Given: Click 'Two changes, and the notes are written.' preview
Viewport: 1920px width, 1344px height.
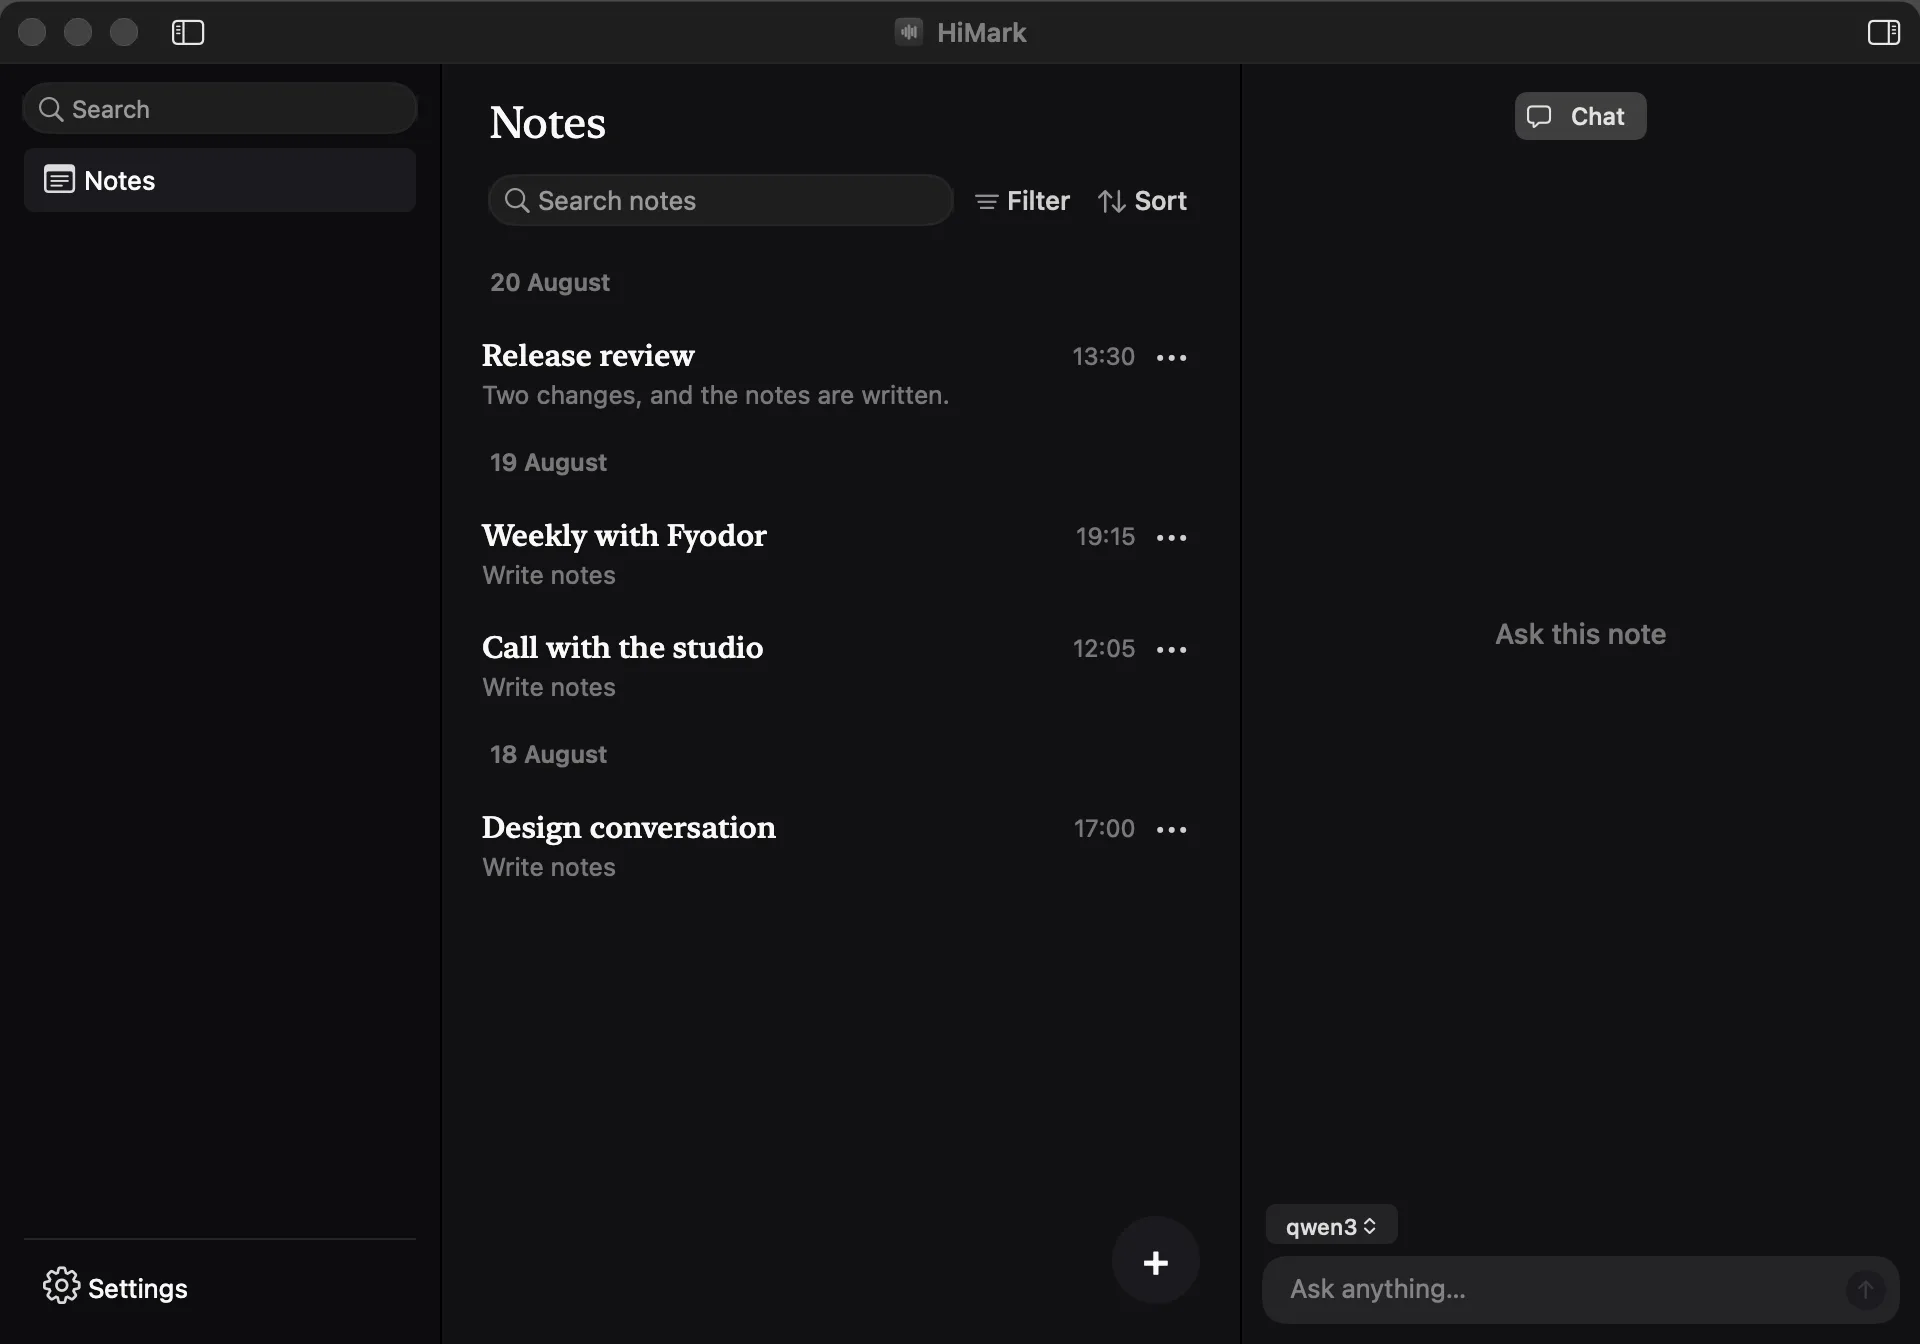Looking at the screenshot, I should [x=715, y=395].
